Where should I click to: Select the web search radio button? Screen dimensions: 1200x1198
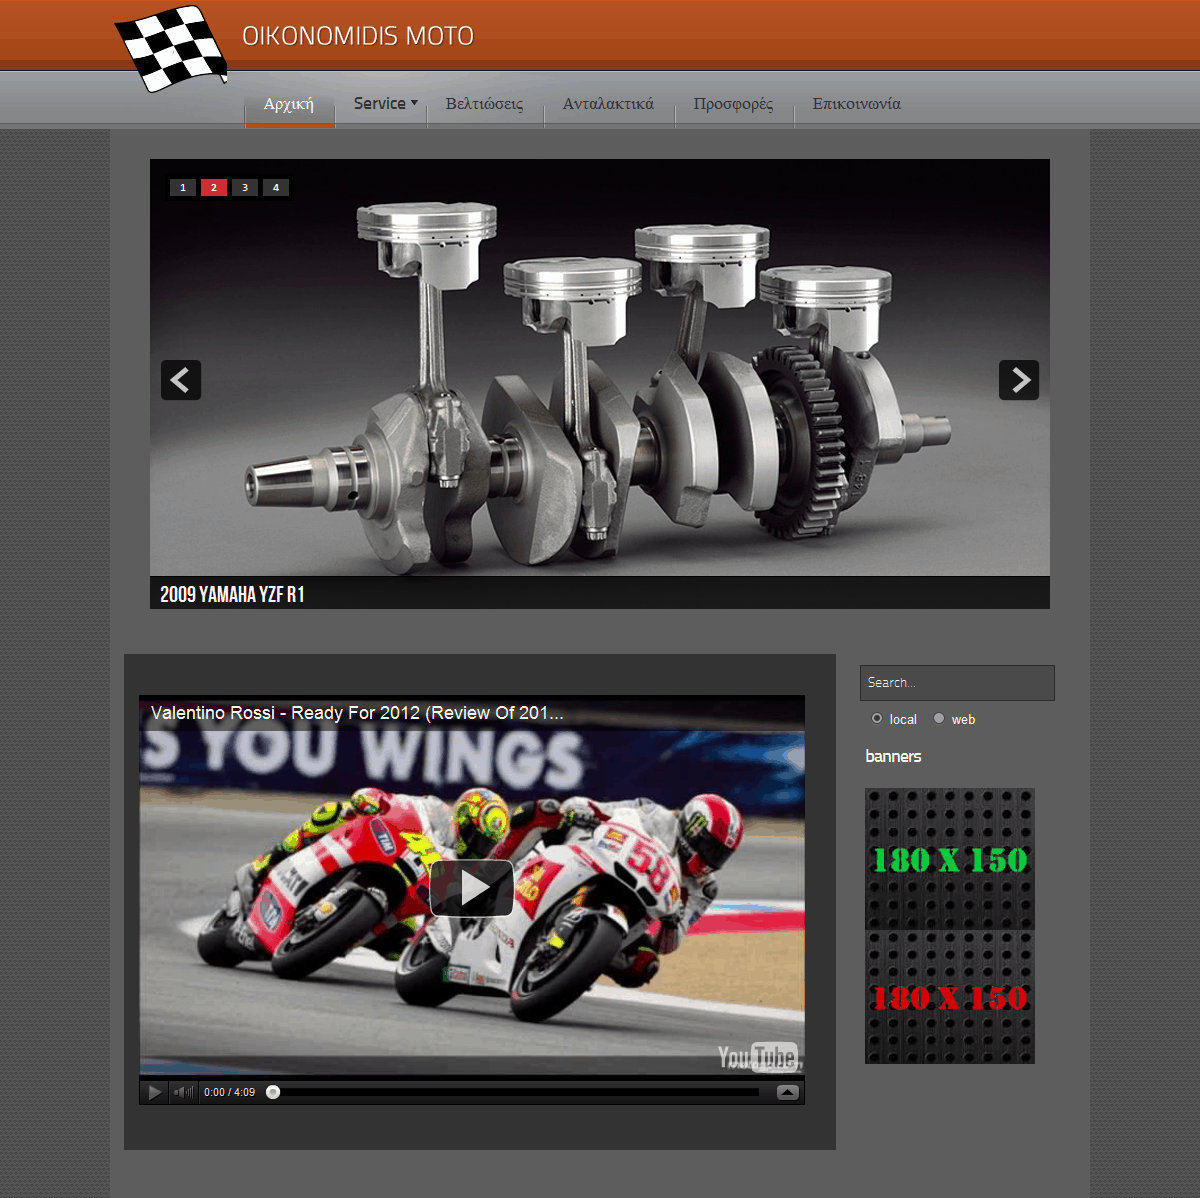tap(939, 718)
